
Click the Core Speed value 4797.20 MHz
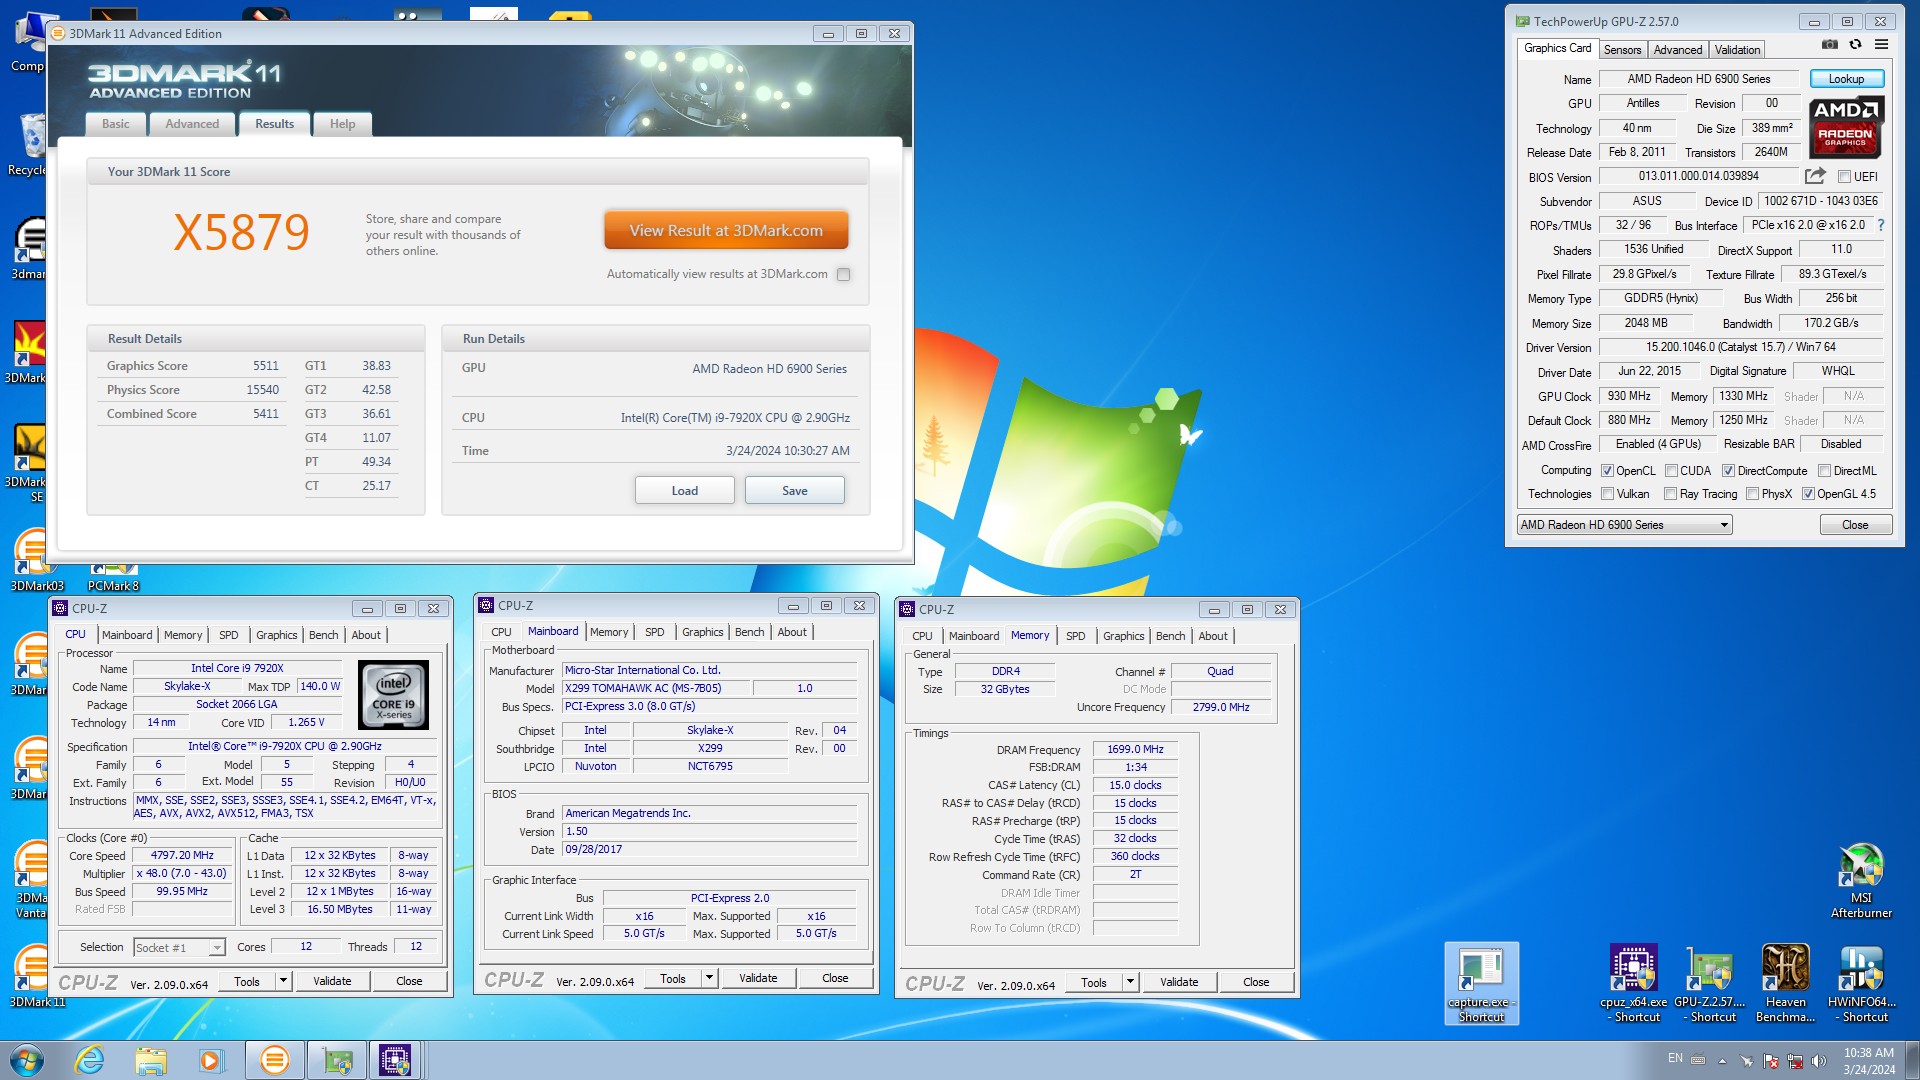click(182, 855)
